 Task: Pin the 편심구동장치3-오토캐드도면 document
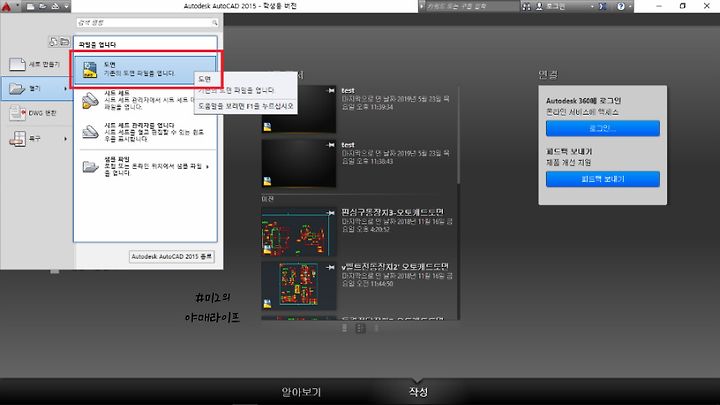(330, 213)
